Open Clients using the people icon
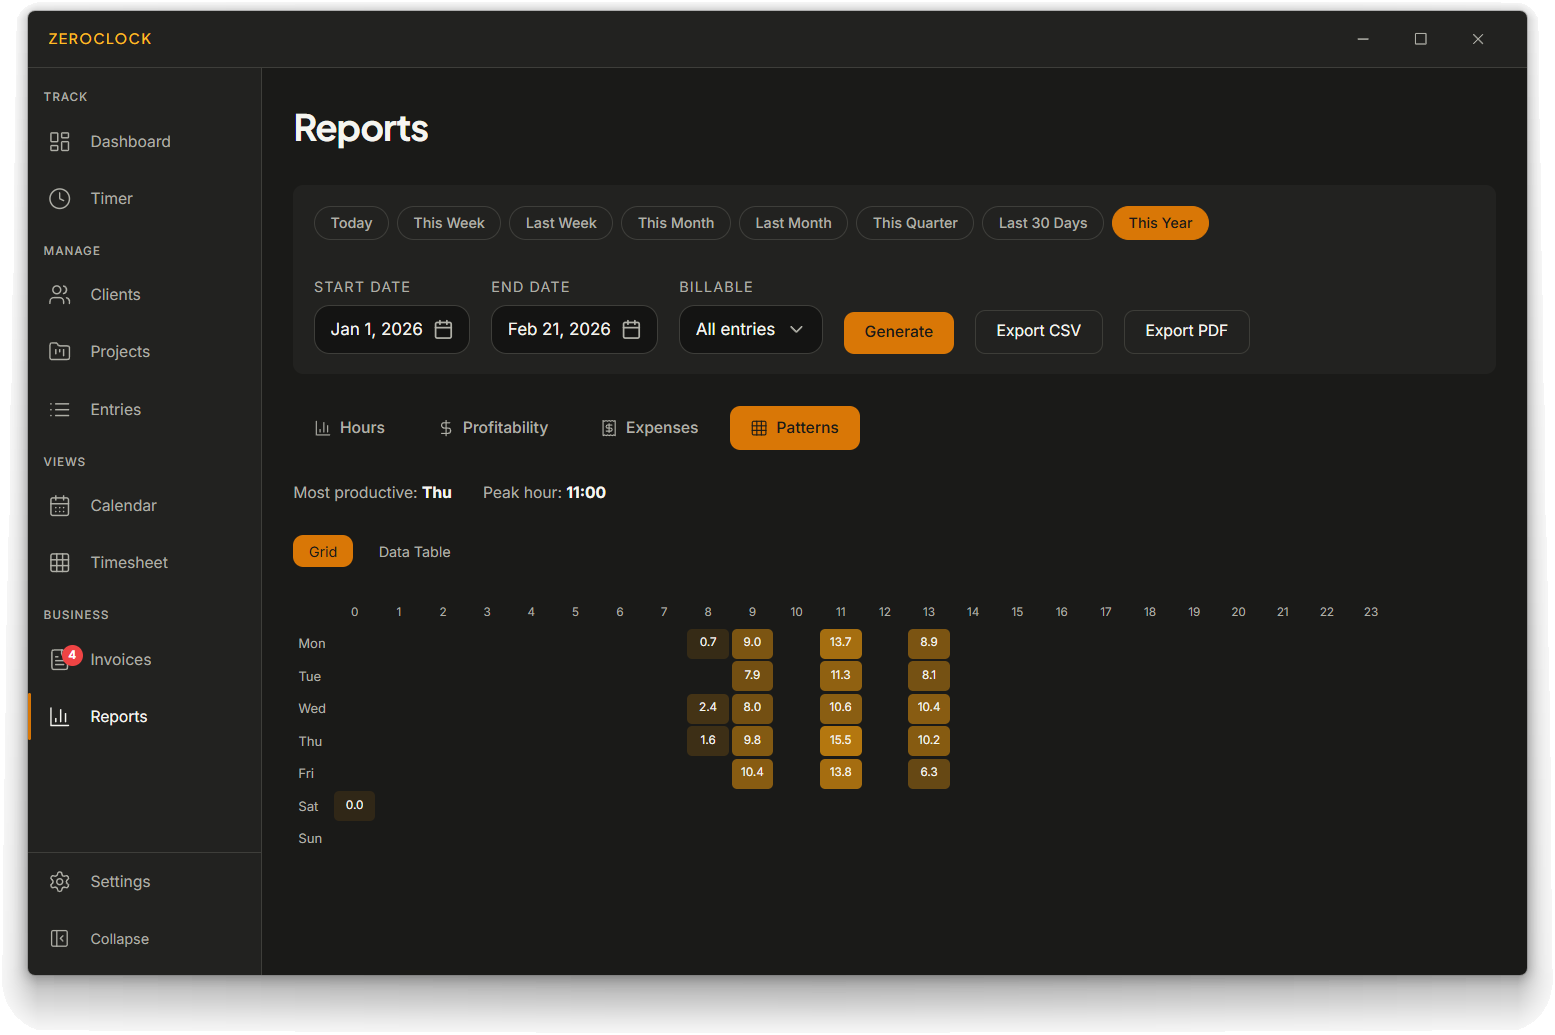 [60, 295]
